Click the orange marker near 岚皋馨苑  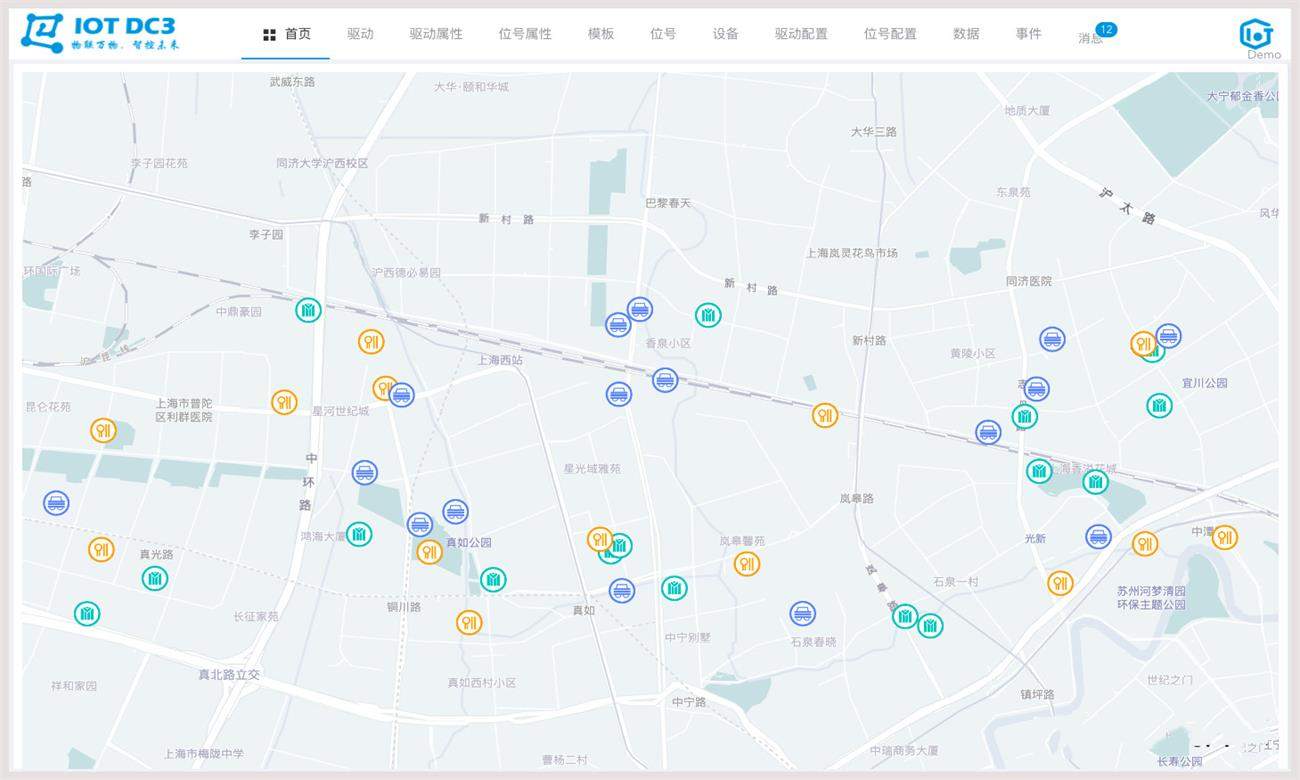(x=746, y=564)
